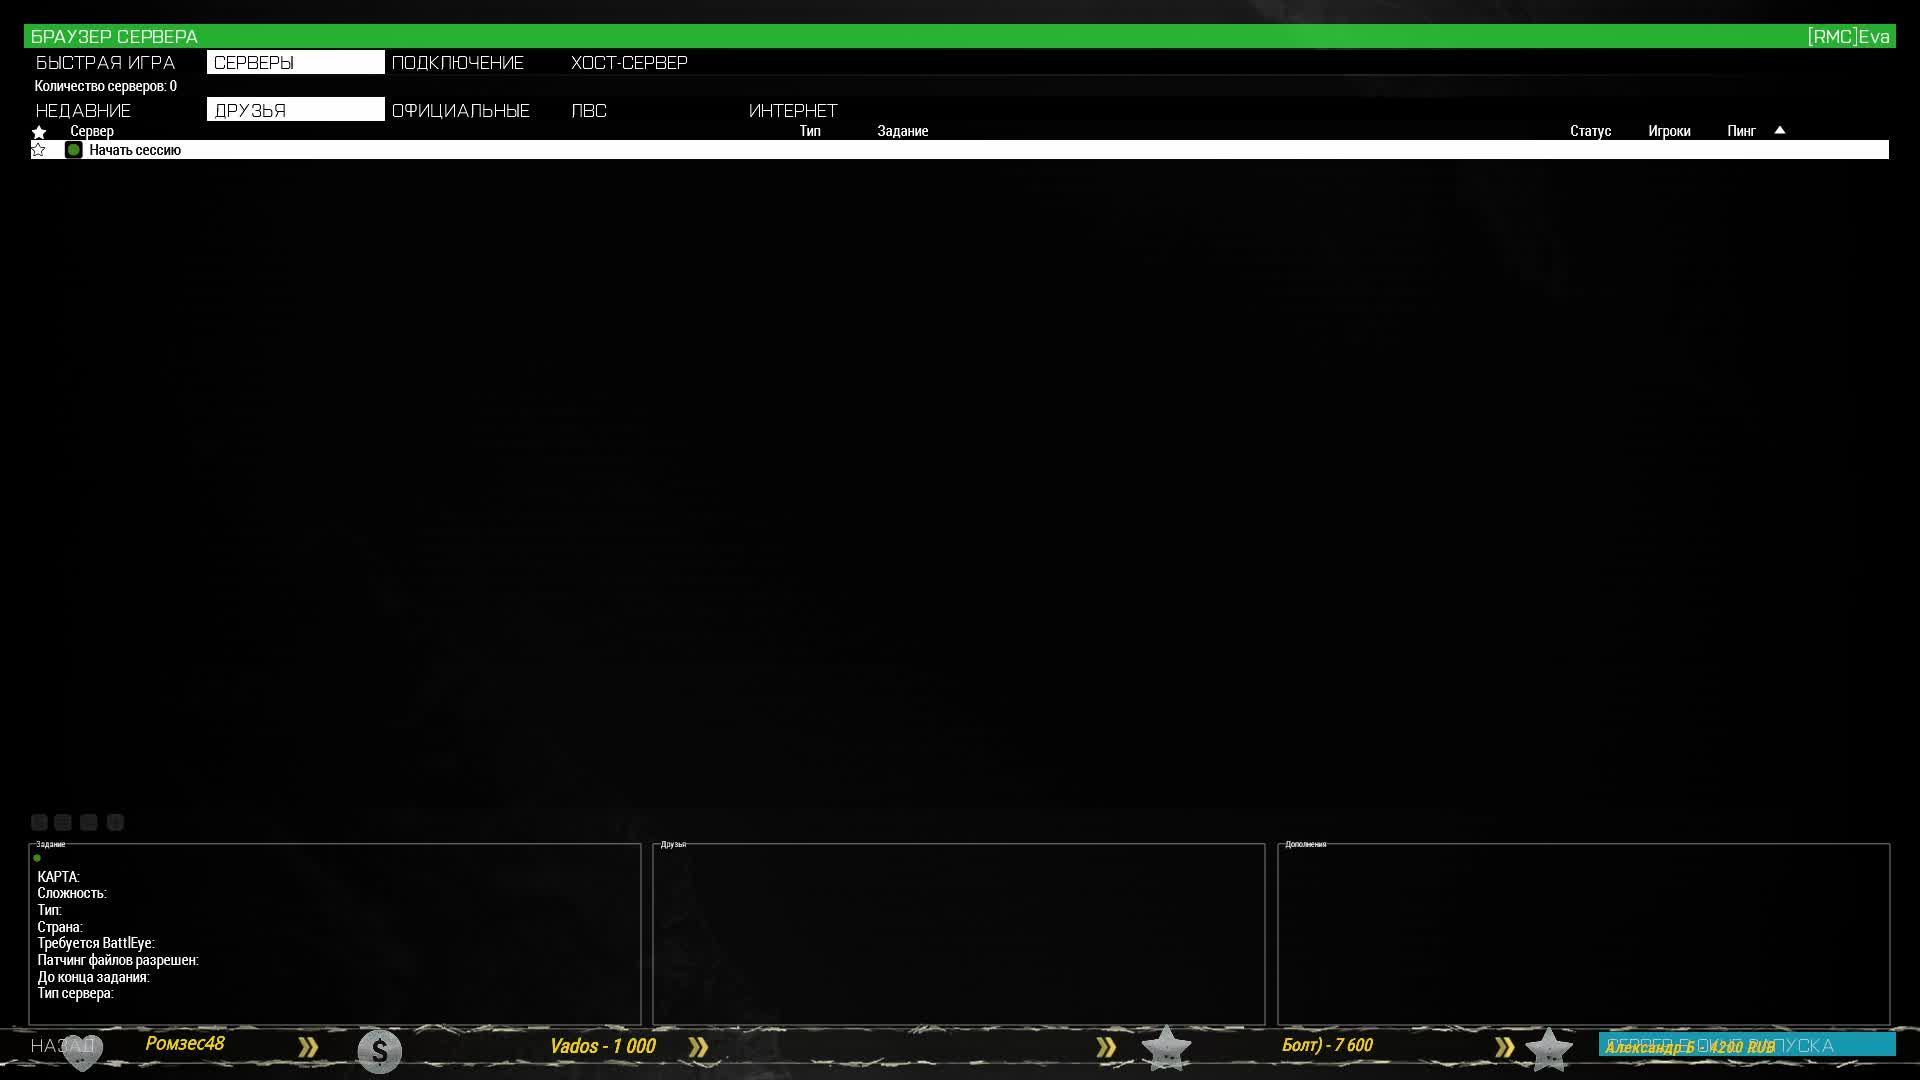Switch to the ИНТЕРНЕТ tab
Screen dimensions: 1920x1080
[x=793, y=110]
